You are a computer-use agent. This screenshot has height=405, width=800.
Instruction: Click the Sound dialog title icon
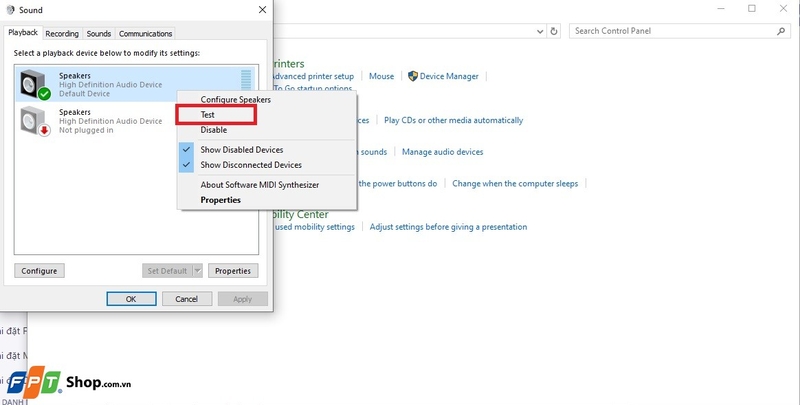pos(10,10)
